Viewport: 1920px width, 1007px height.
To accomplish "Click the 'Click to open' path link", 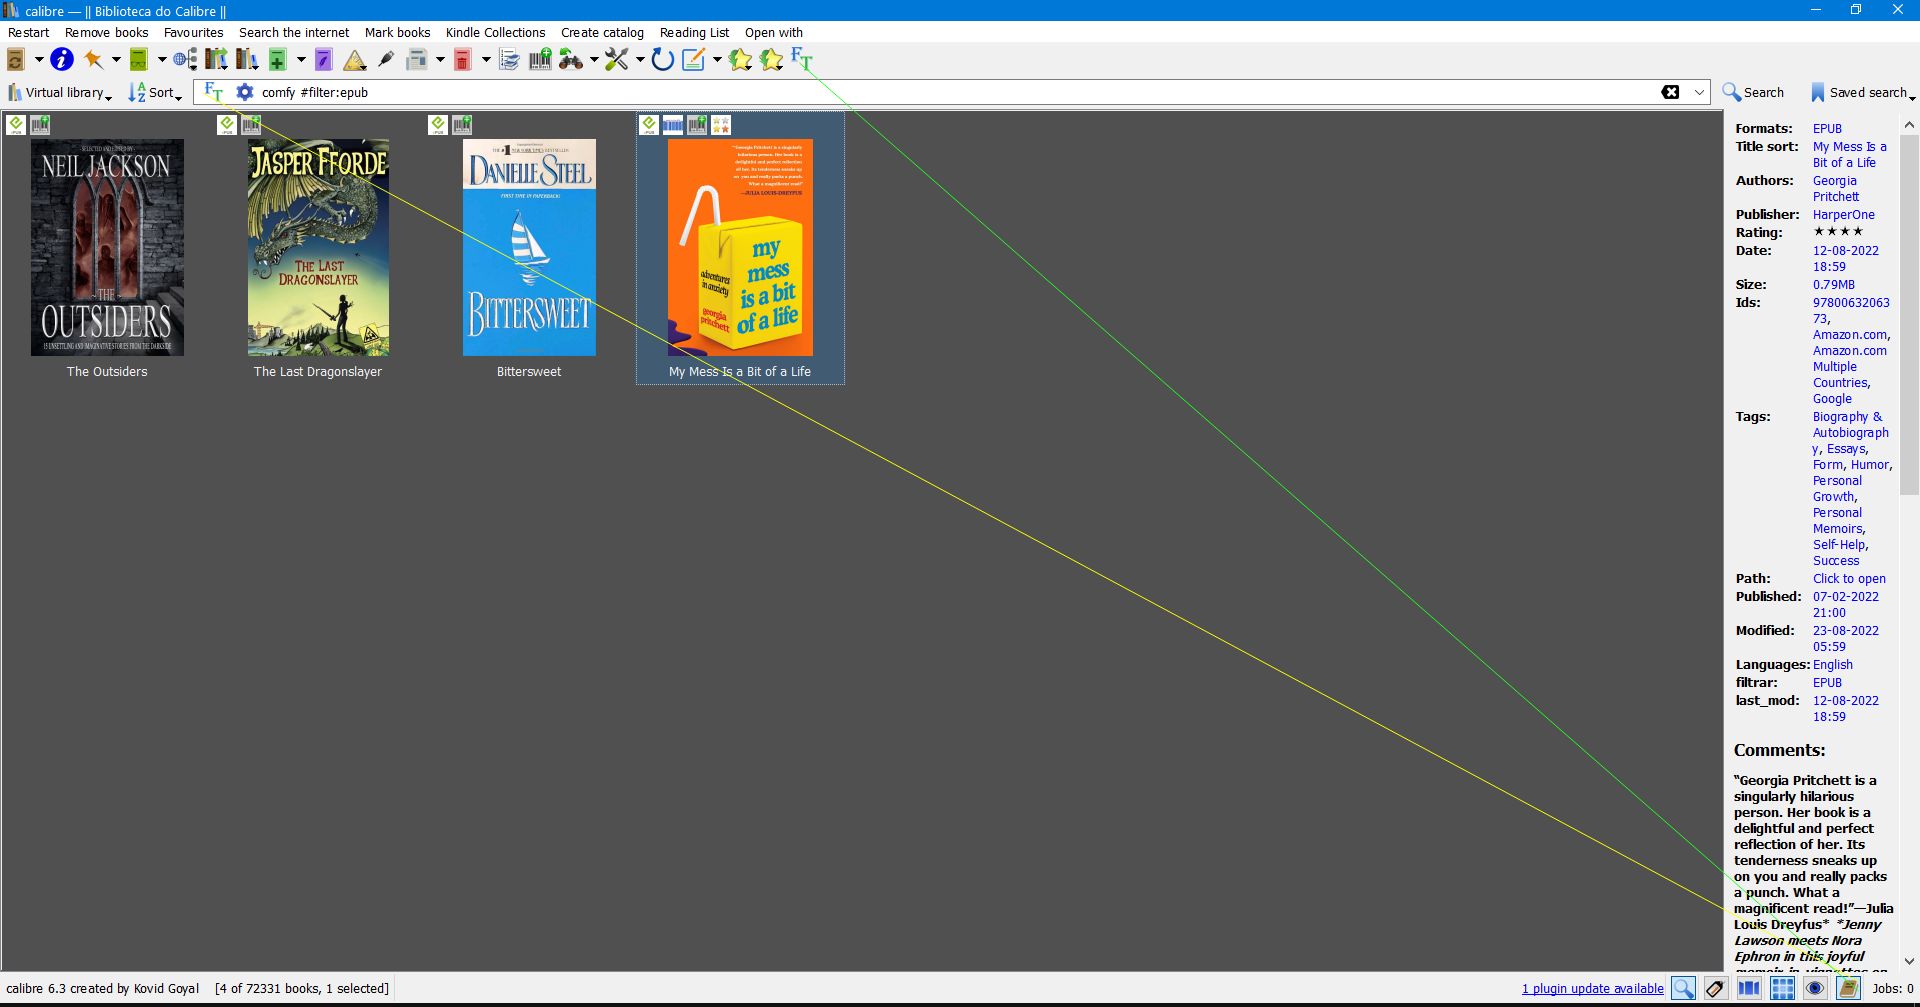I will click(x=1849, y=578).
